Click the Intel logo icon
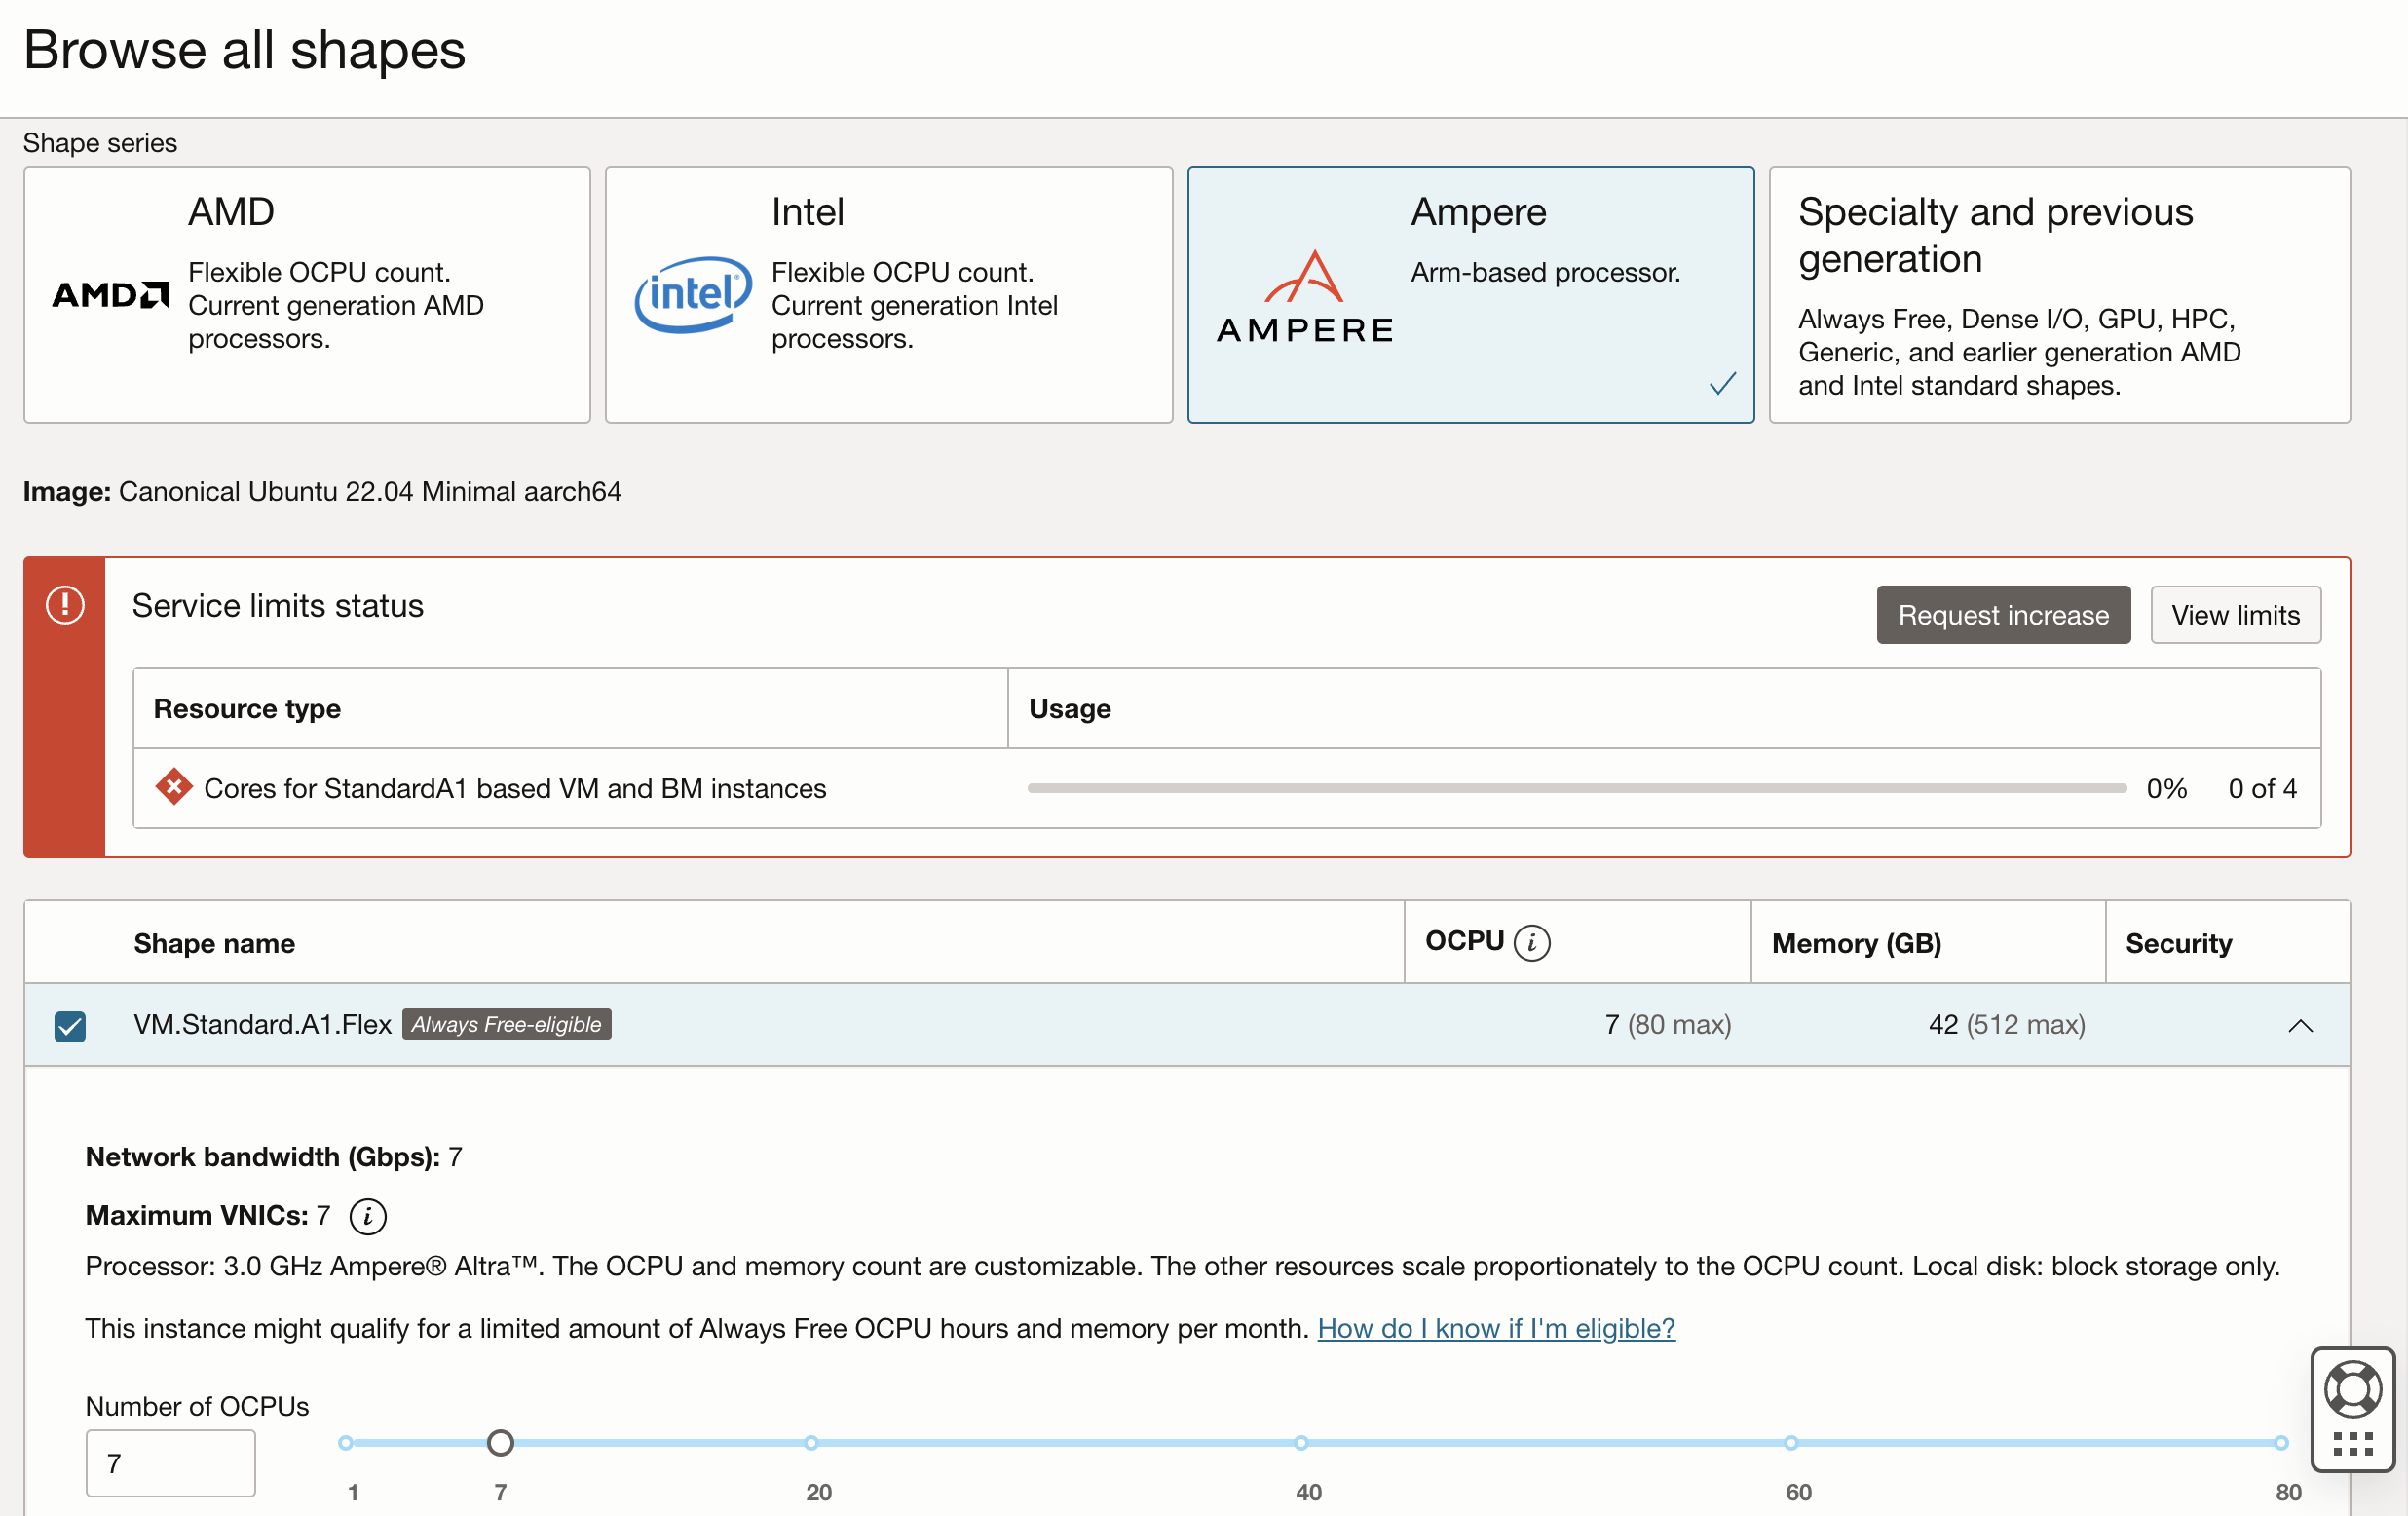Viewport: 2408px width, 1516px height. coord(693,294)
